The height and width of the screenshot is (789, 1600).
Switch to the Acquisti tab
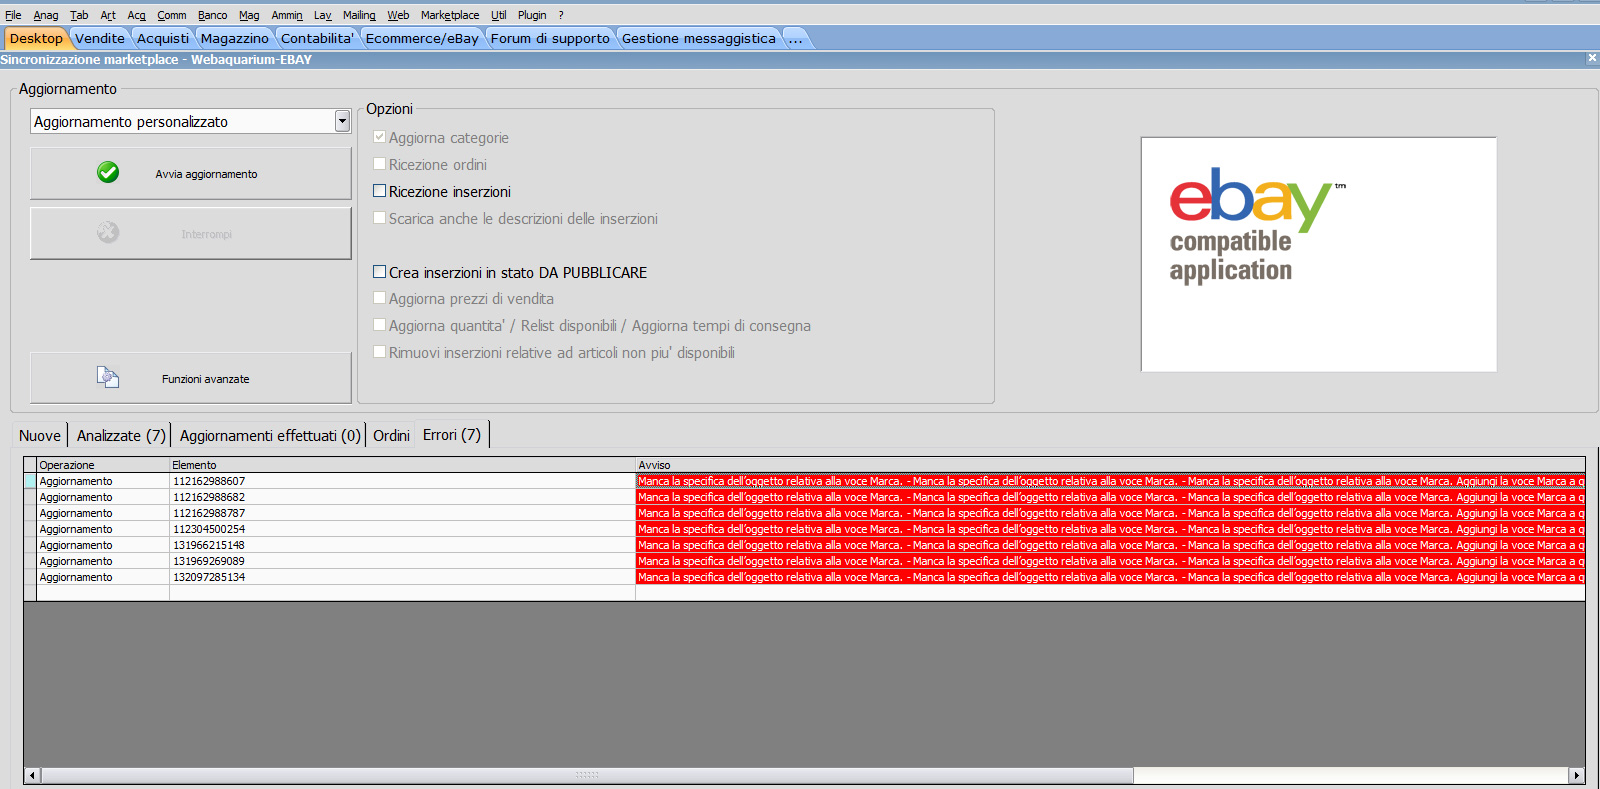(163, 38)
